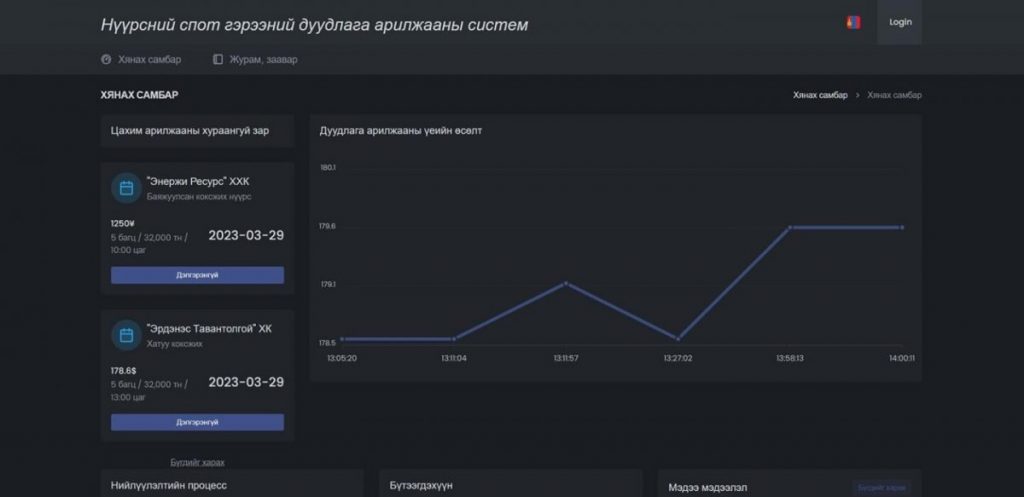Open the Бүгдийг харах link below auction list
This screenshot has width=1024, height=497.
pyautogui.click(x=197, y=462)
